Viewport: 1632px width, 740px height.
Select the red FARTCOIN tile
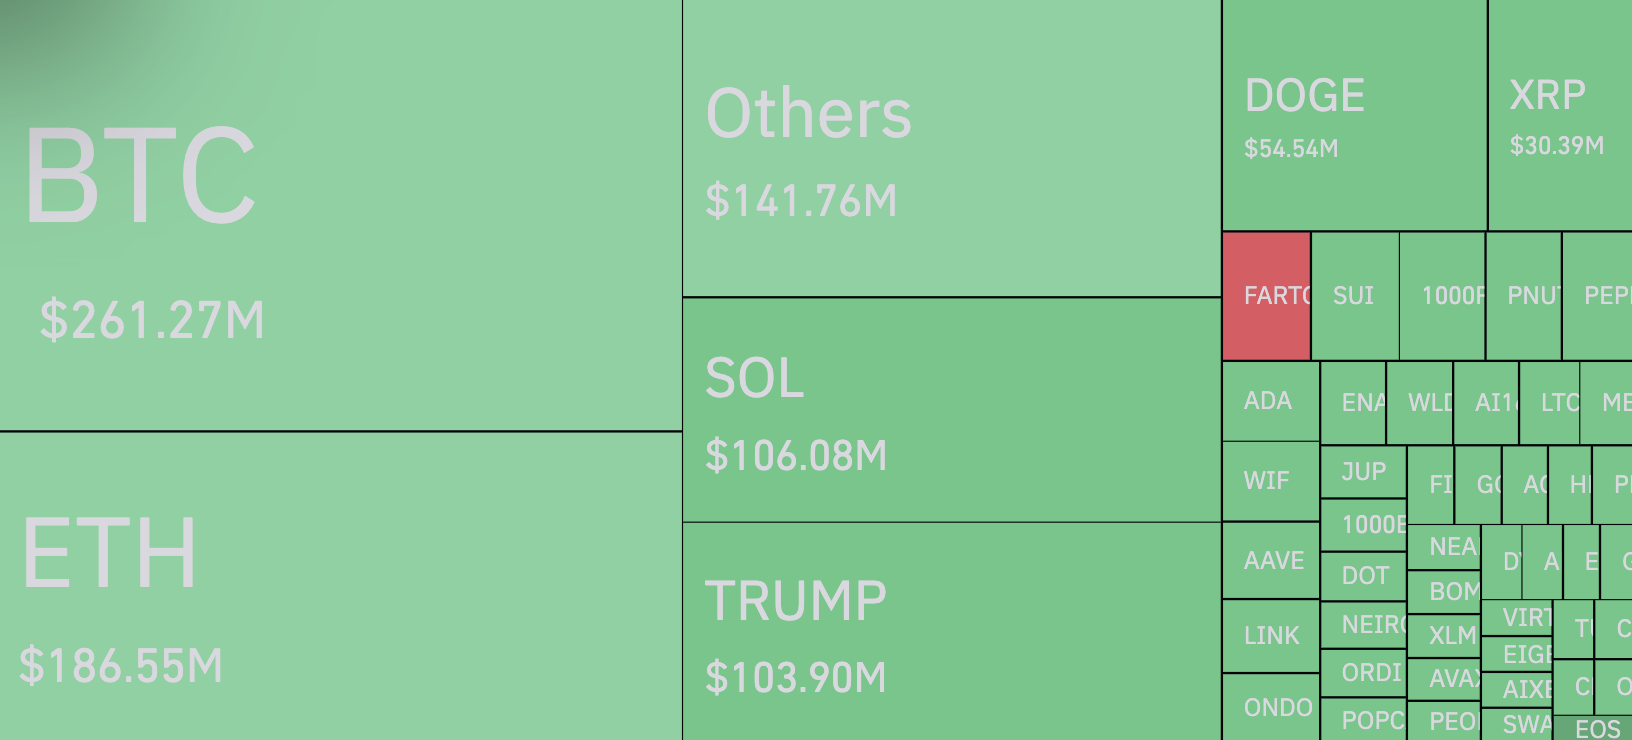click(1266, 296)
